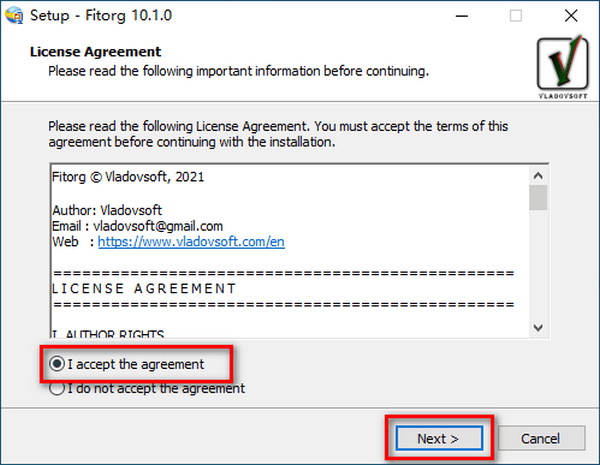This screenshot has height=465, width=600.
Task: Close the Fitorg Setup window
Action: pyautogui.click(x=567, y=16)
